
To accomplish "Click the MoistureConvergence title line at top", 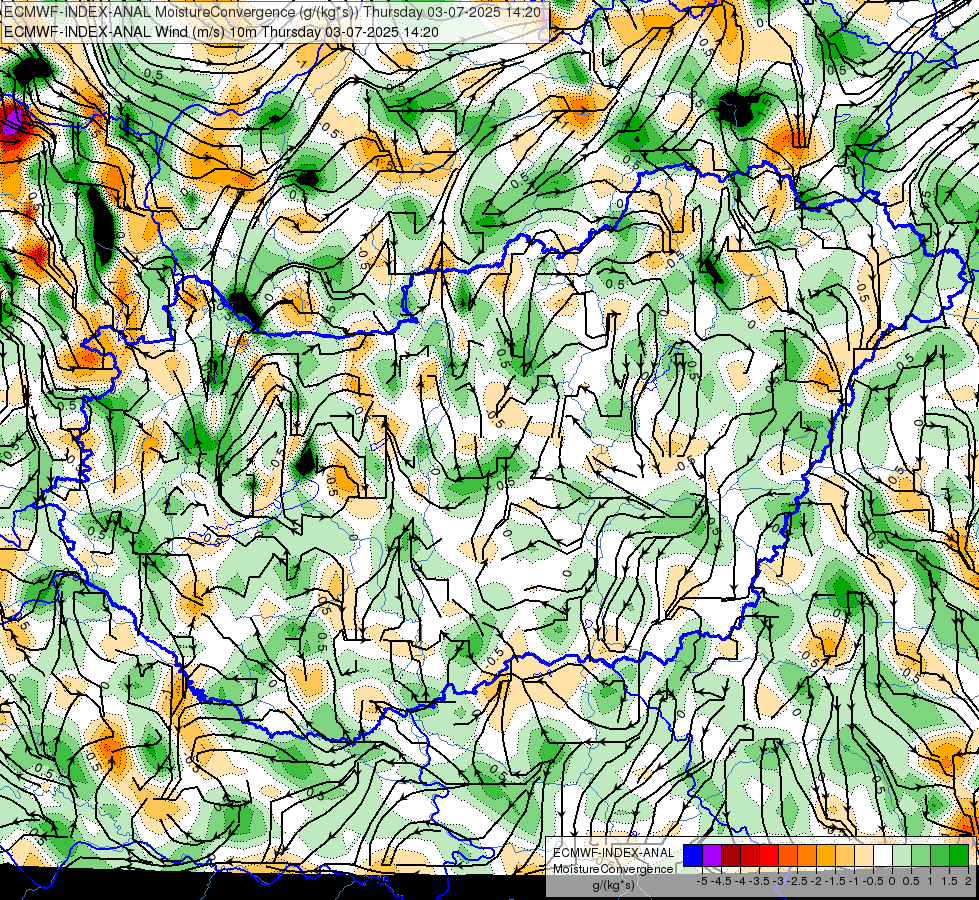I will pyautogui.click(x=272, y=11).
